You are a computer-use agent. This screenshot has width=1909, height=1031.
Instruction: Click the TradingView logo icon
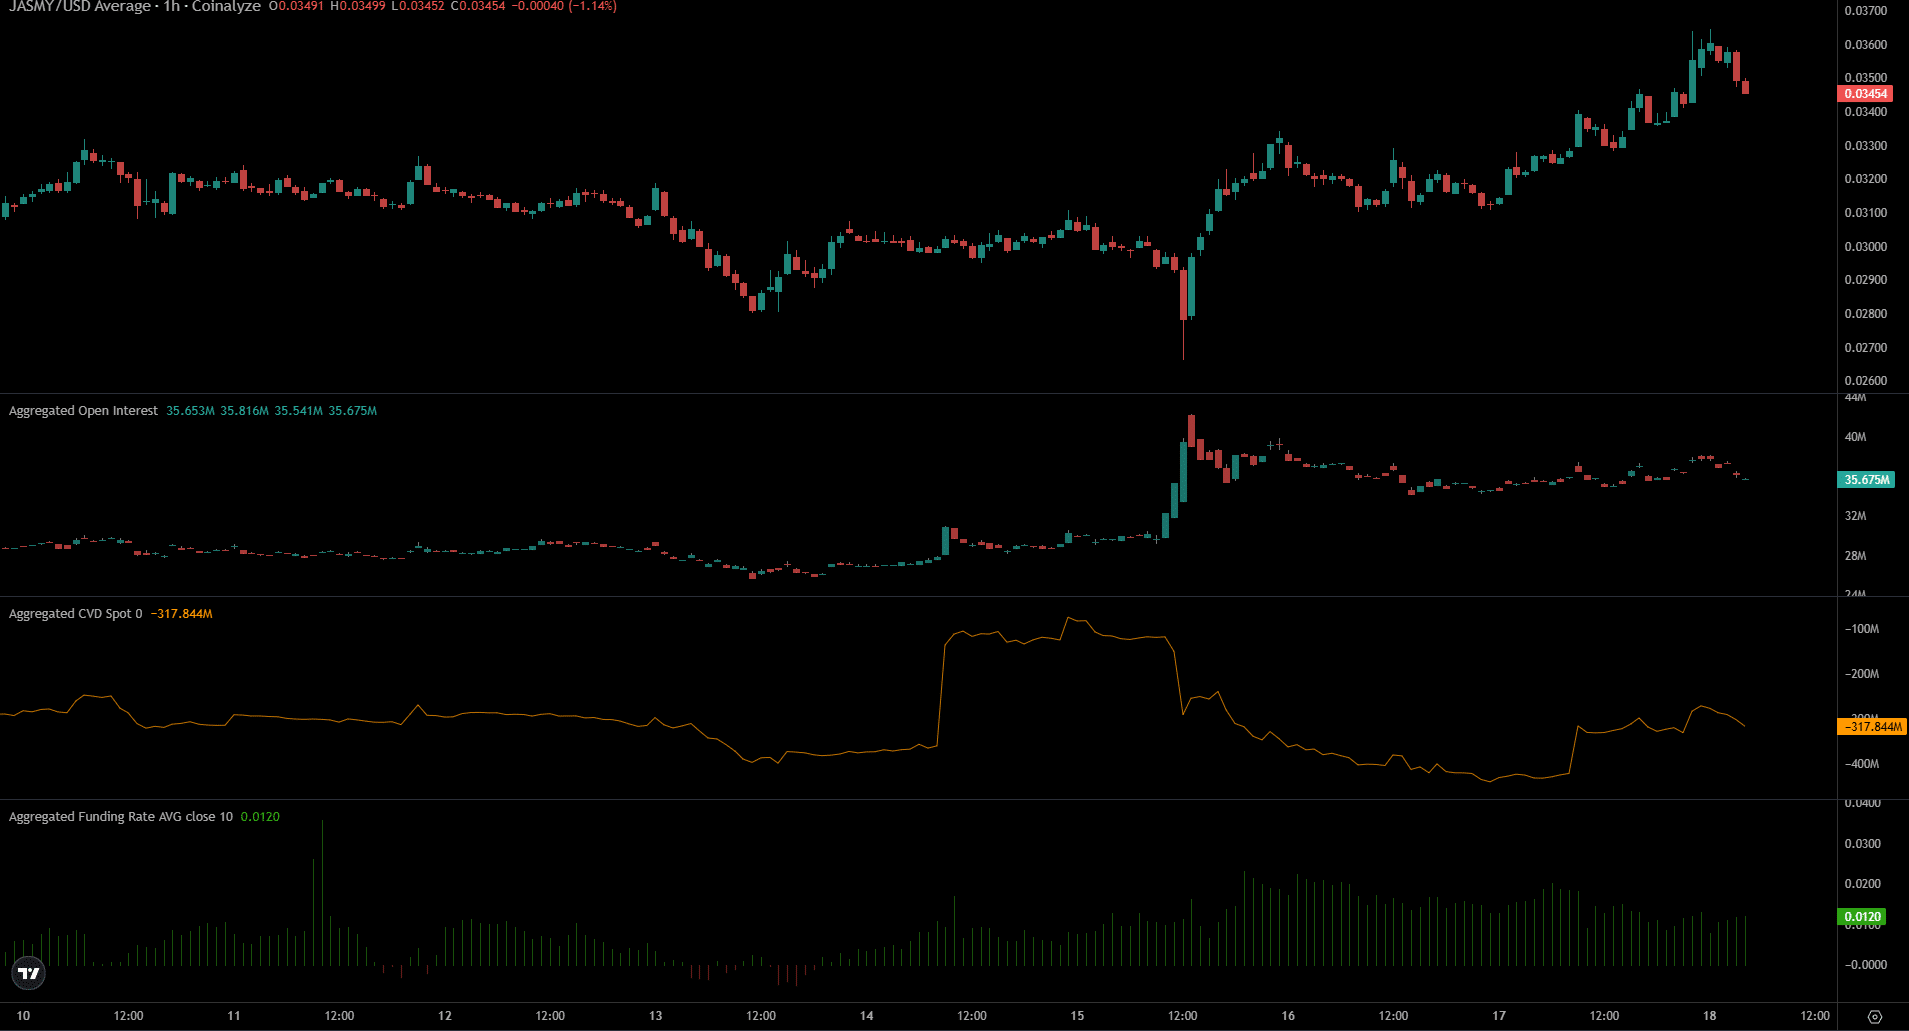tap(29, 972)
